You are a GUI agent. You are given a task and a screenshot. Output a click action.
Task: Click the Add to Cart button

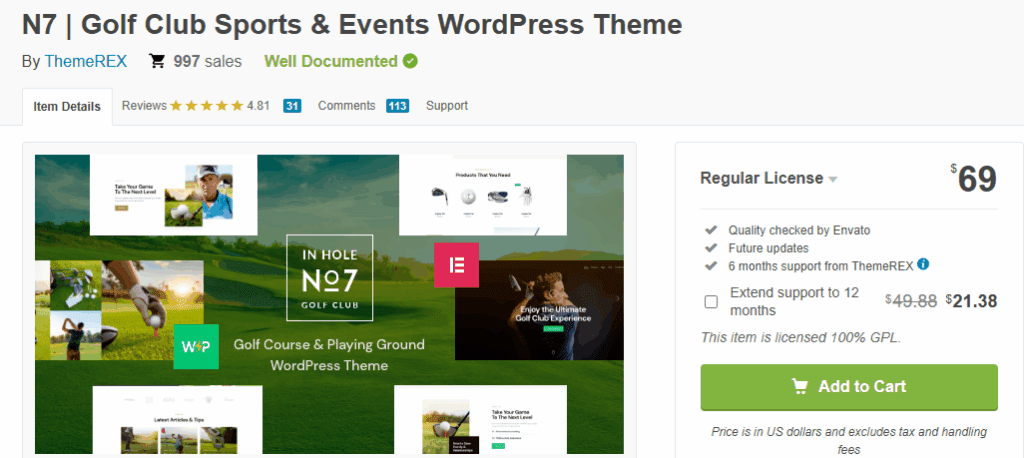(849, 387)
